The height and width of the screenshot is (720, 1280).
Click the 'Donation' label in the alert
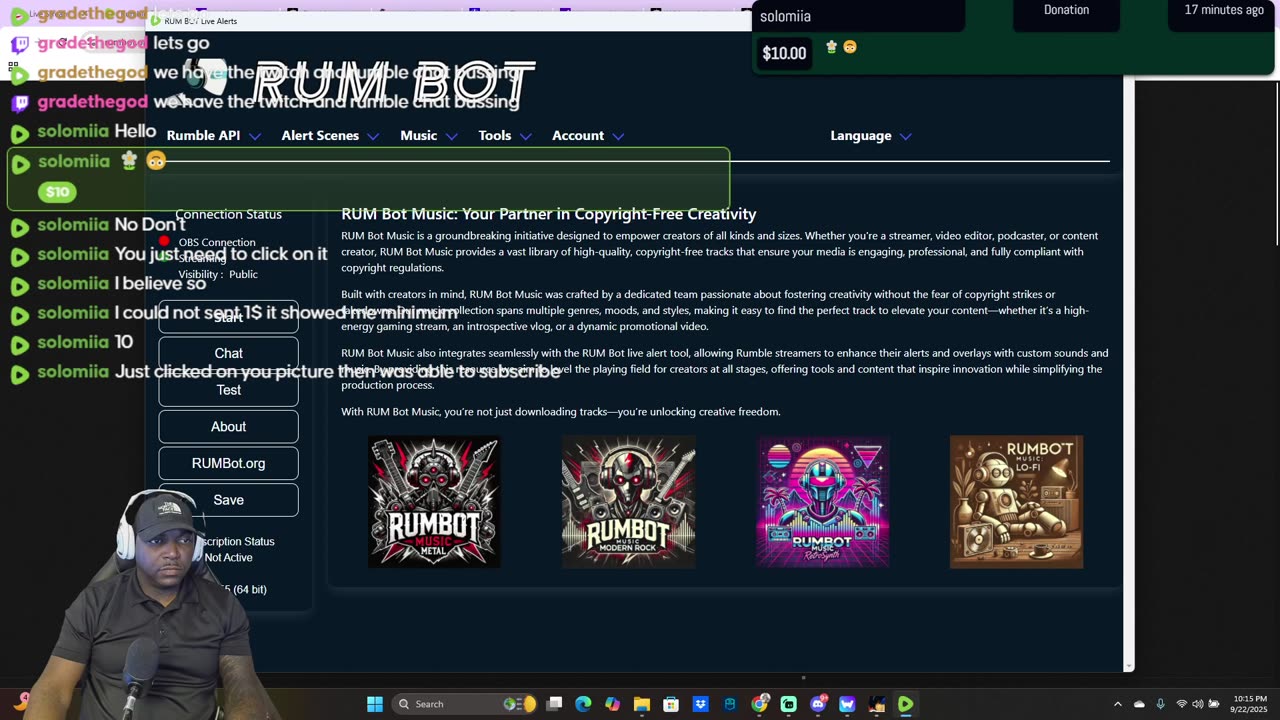1066,10
